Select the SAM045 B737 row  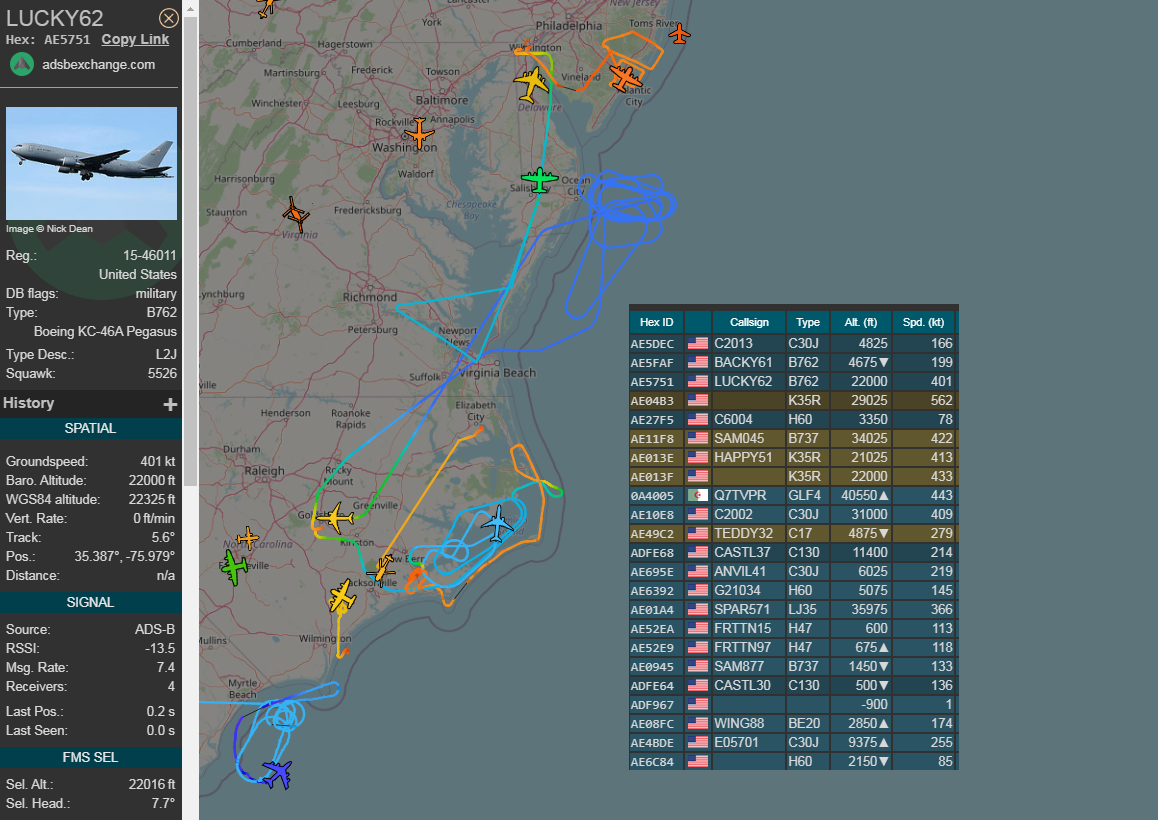(x=793, y=439)
